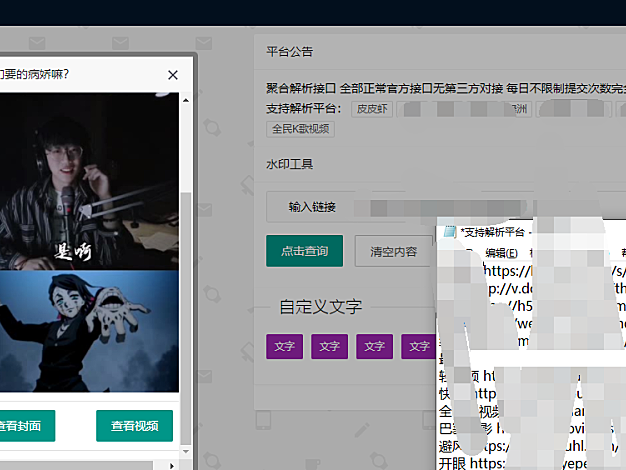Click the dialog vertical scrollbar thumb
The width and height of the screenshot is (626, 470).
[x=186, y=318]
